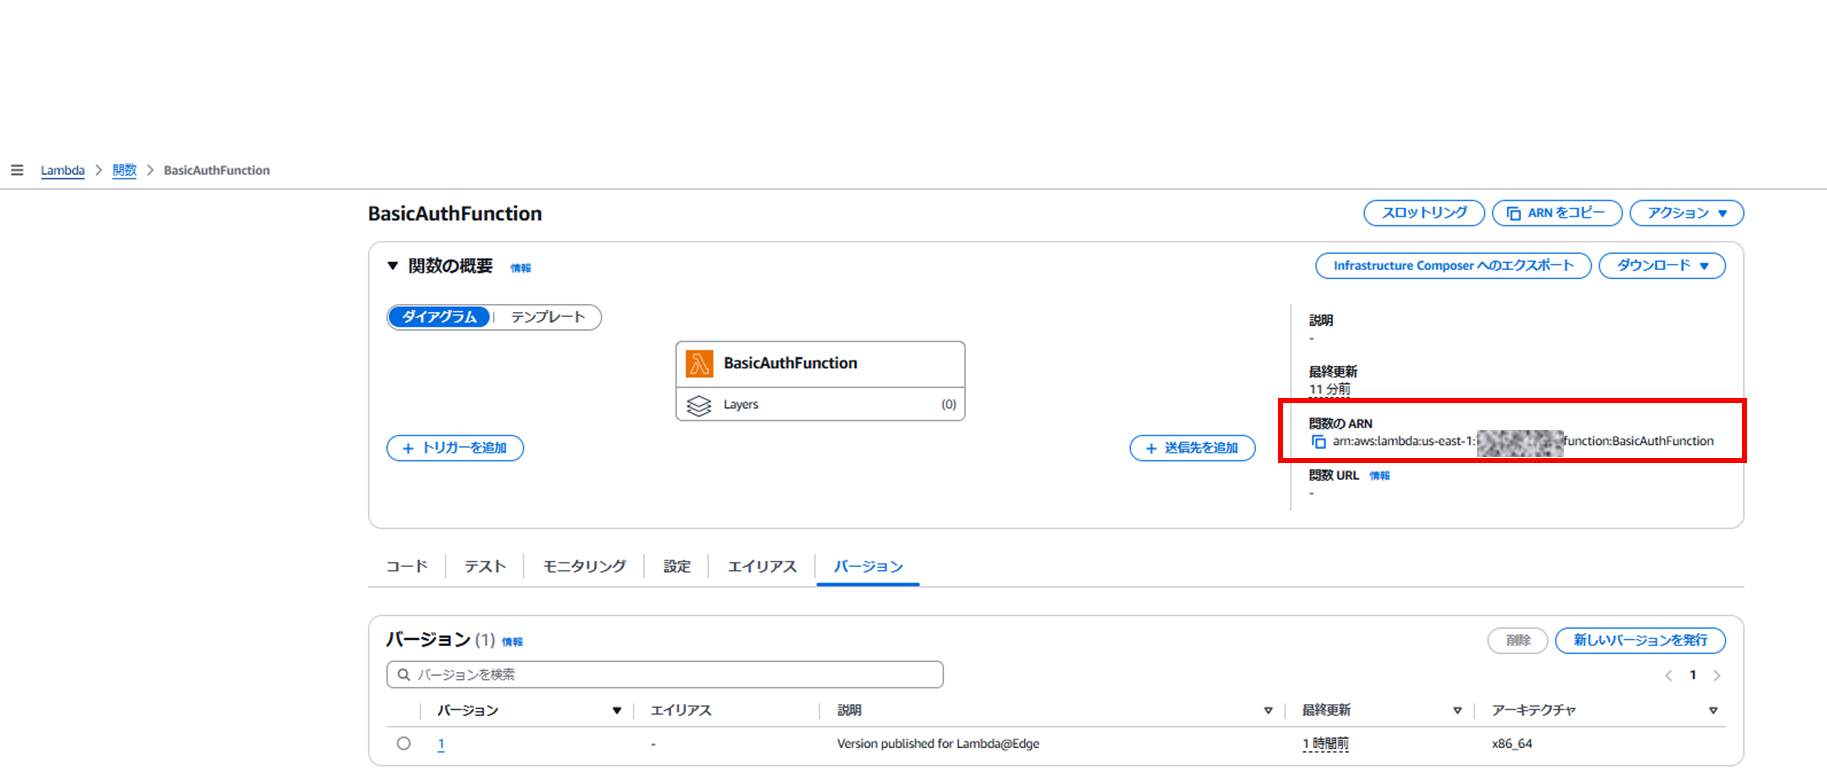
Task: Open the アクション dropdown
Action: [1687, 213]
